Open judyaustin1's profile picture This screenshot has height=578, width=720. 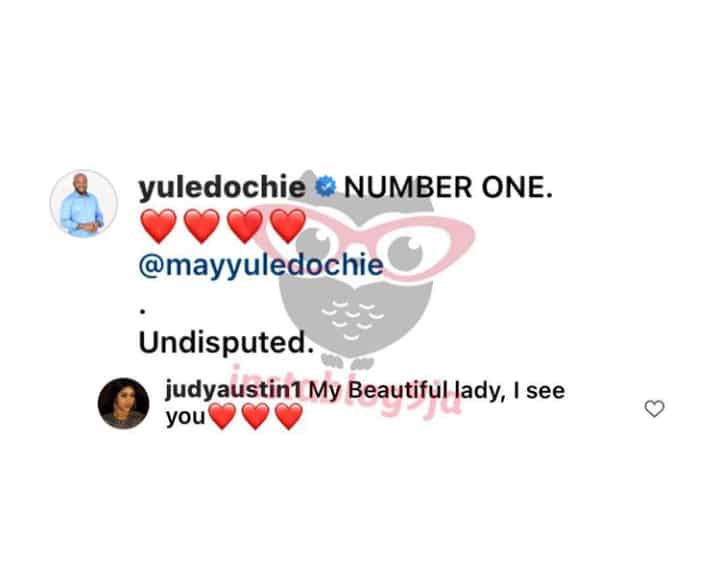click(124, 403)
